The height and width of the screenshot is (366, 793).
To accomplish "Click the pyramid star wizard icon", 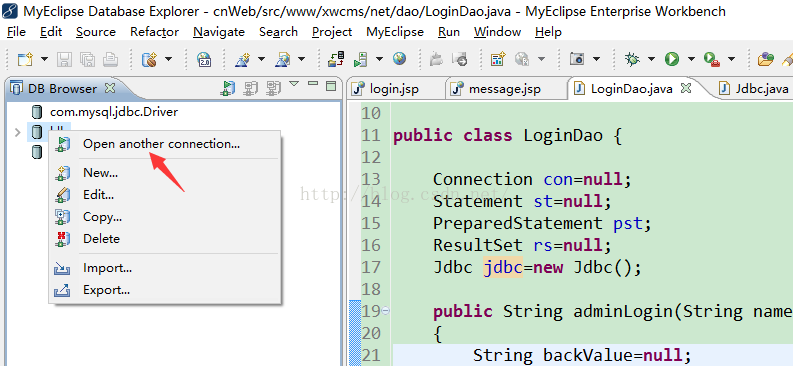I will 243,60.
